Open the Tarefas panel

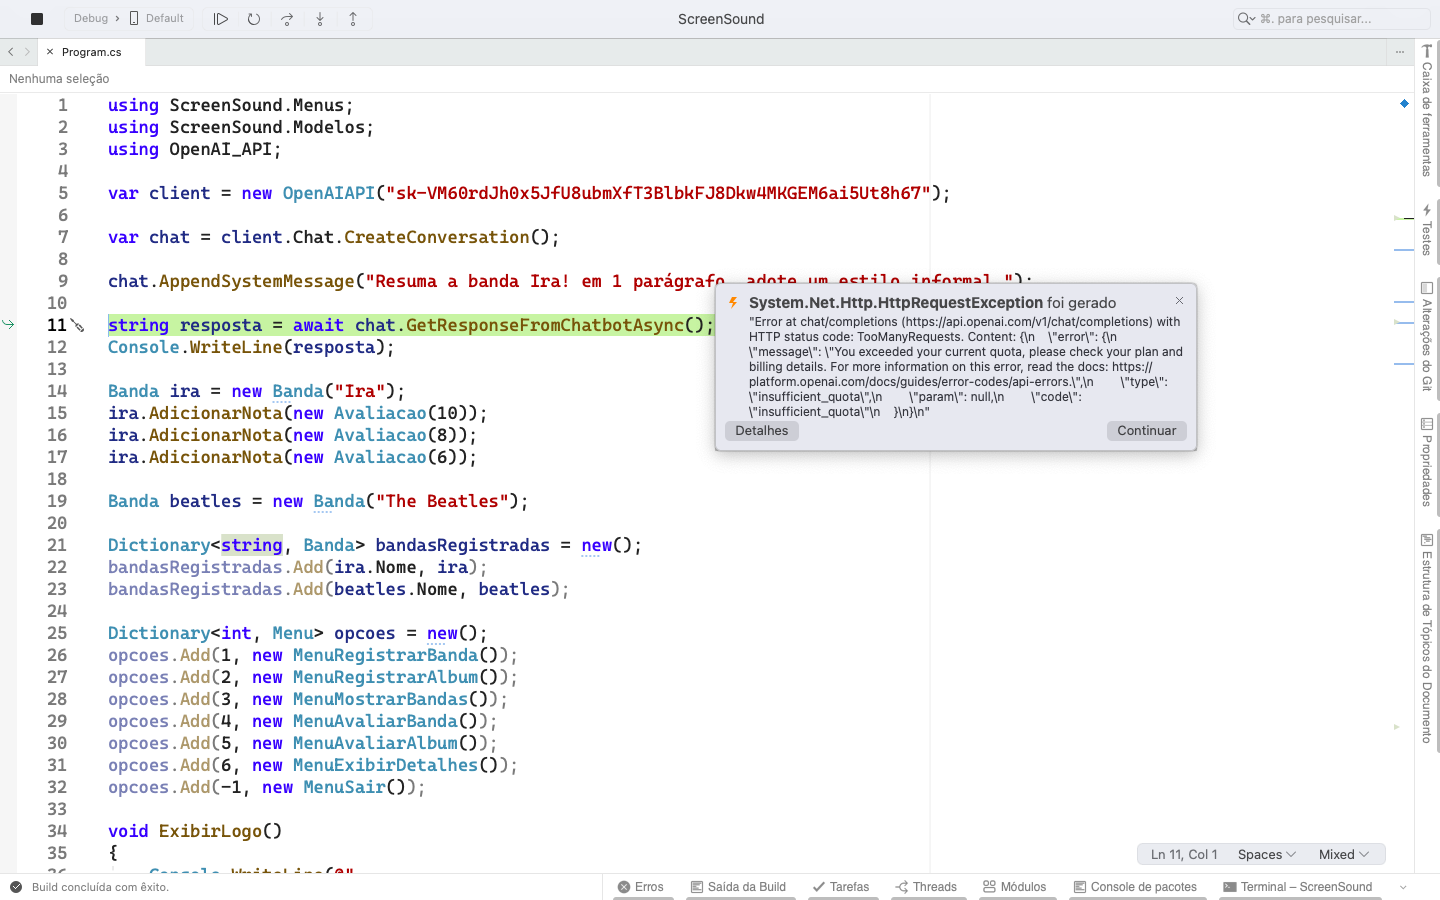(x=841, y=887)
